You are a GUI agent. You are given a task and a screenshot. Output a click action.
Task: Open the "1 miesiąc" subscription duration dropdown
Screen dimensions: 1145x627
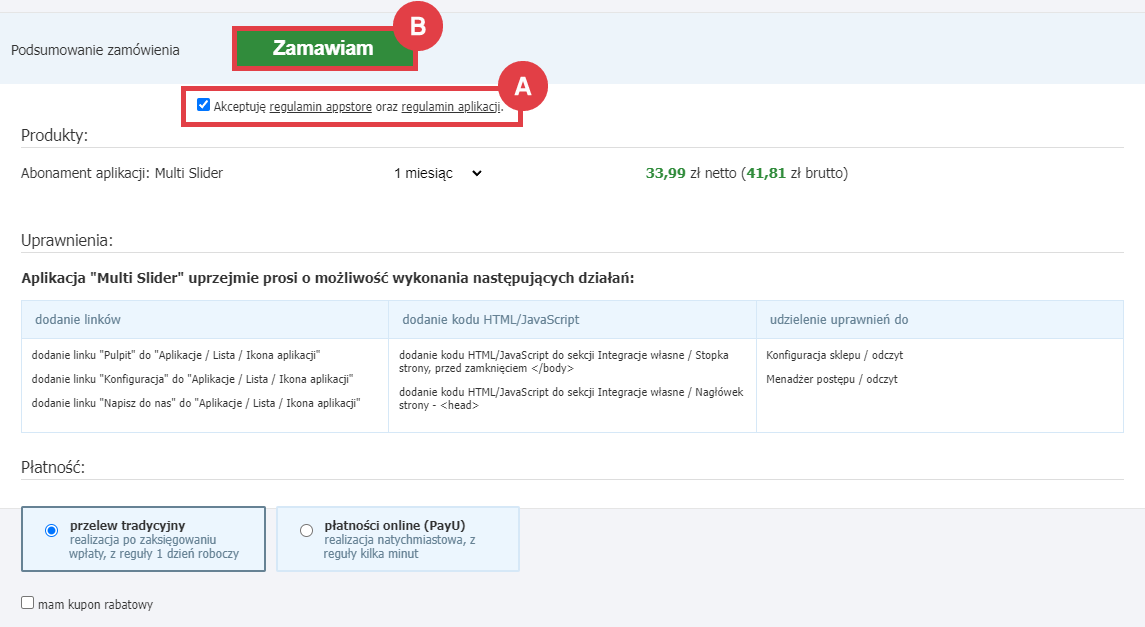click(x=439, y=172)
